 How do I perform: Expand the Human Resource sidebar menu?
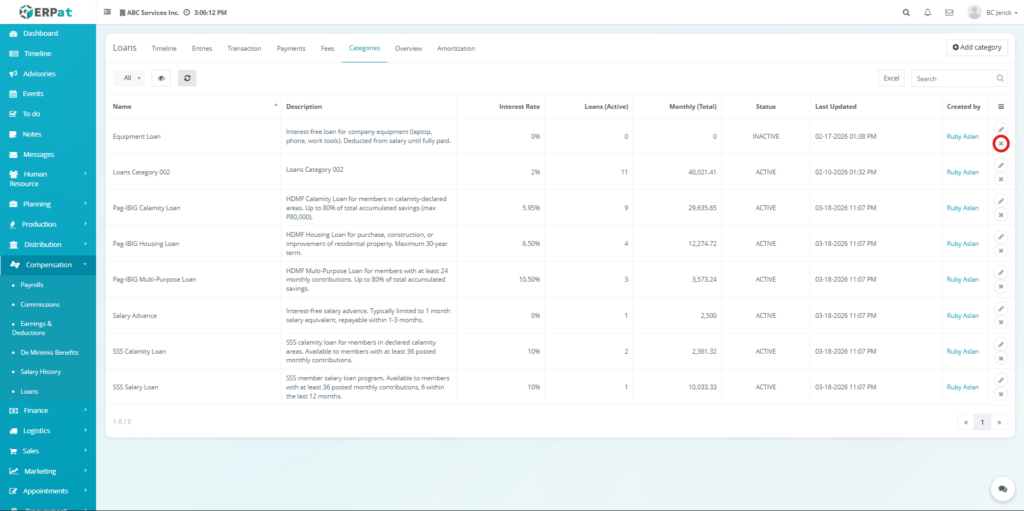click(48, 179)
